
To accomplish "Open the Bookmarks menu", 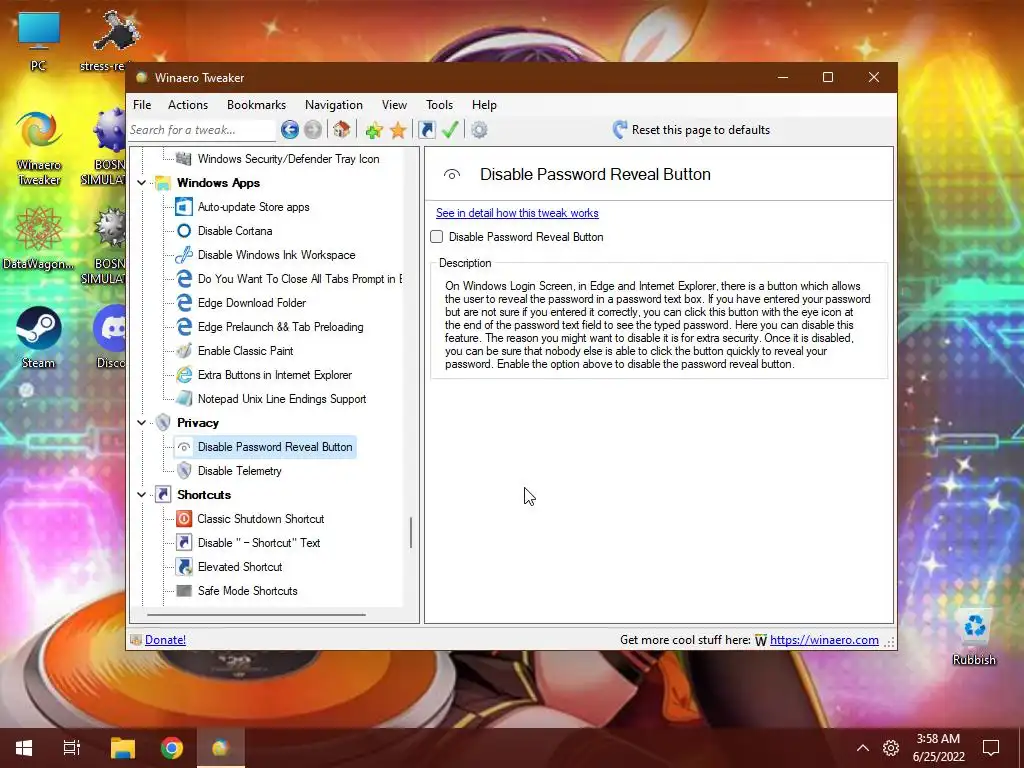I will pyautogui.click(x=257, y=105).
